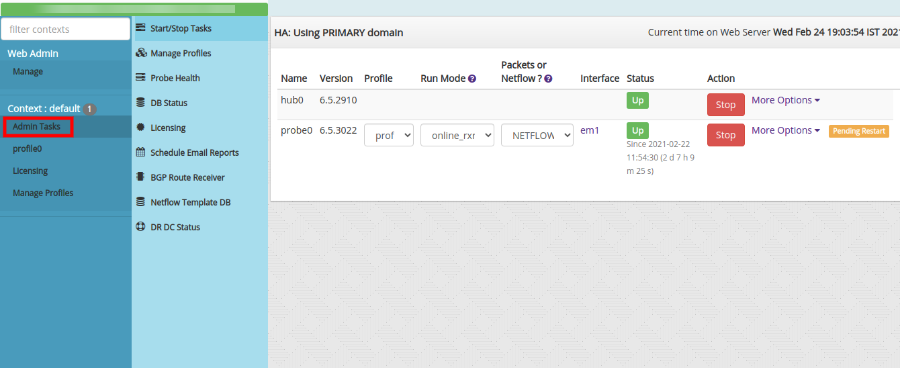Click the Manage Profiles binoculars icon
This screenshot has height=368, width=900.
140,53
